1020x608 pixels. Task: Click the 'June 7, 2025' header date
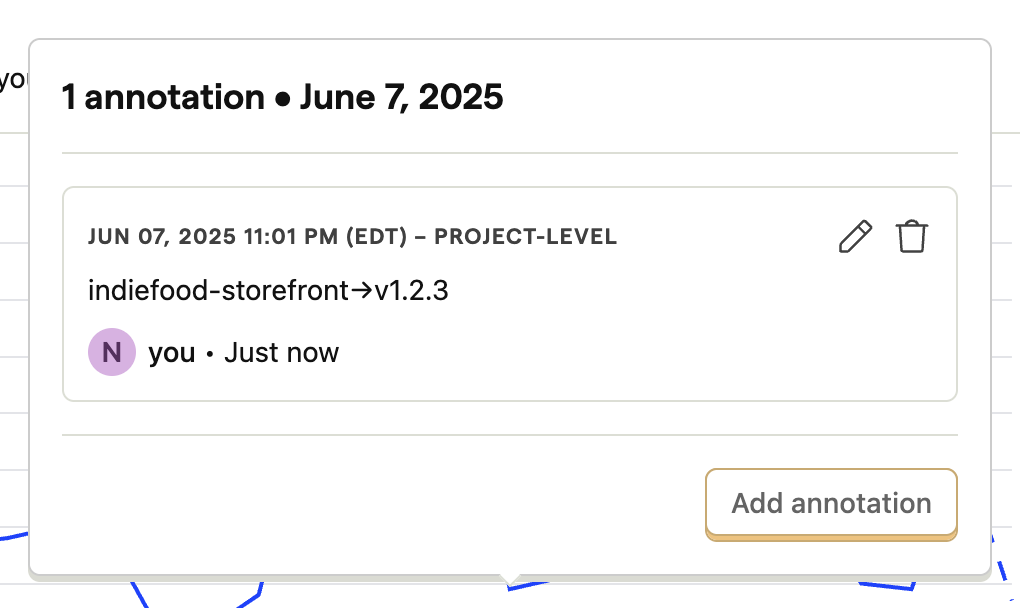(x=401, y=98)
